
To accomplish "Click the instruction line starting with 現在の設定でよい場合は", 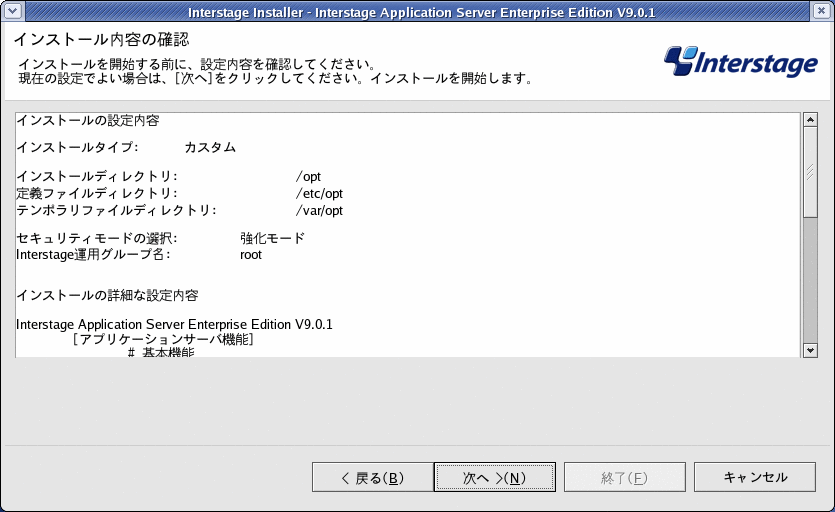I will click(x=276, y=79).
